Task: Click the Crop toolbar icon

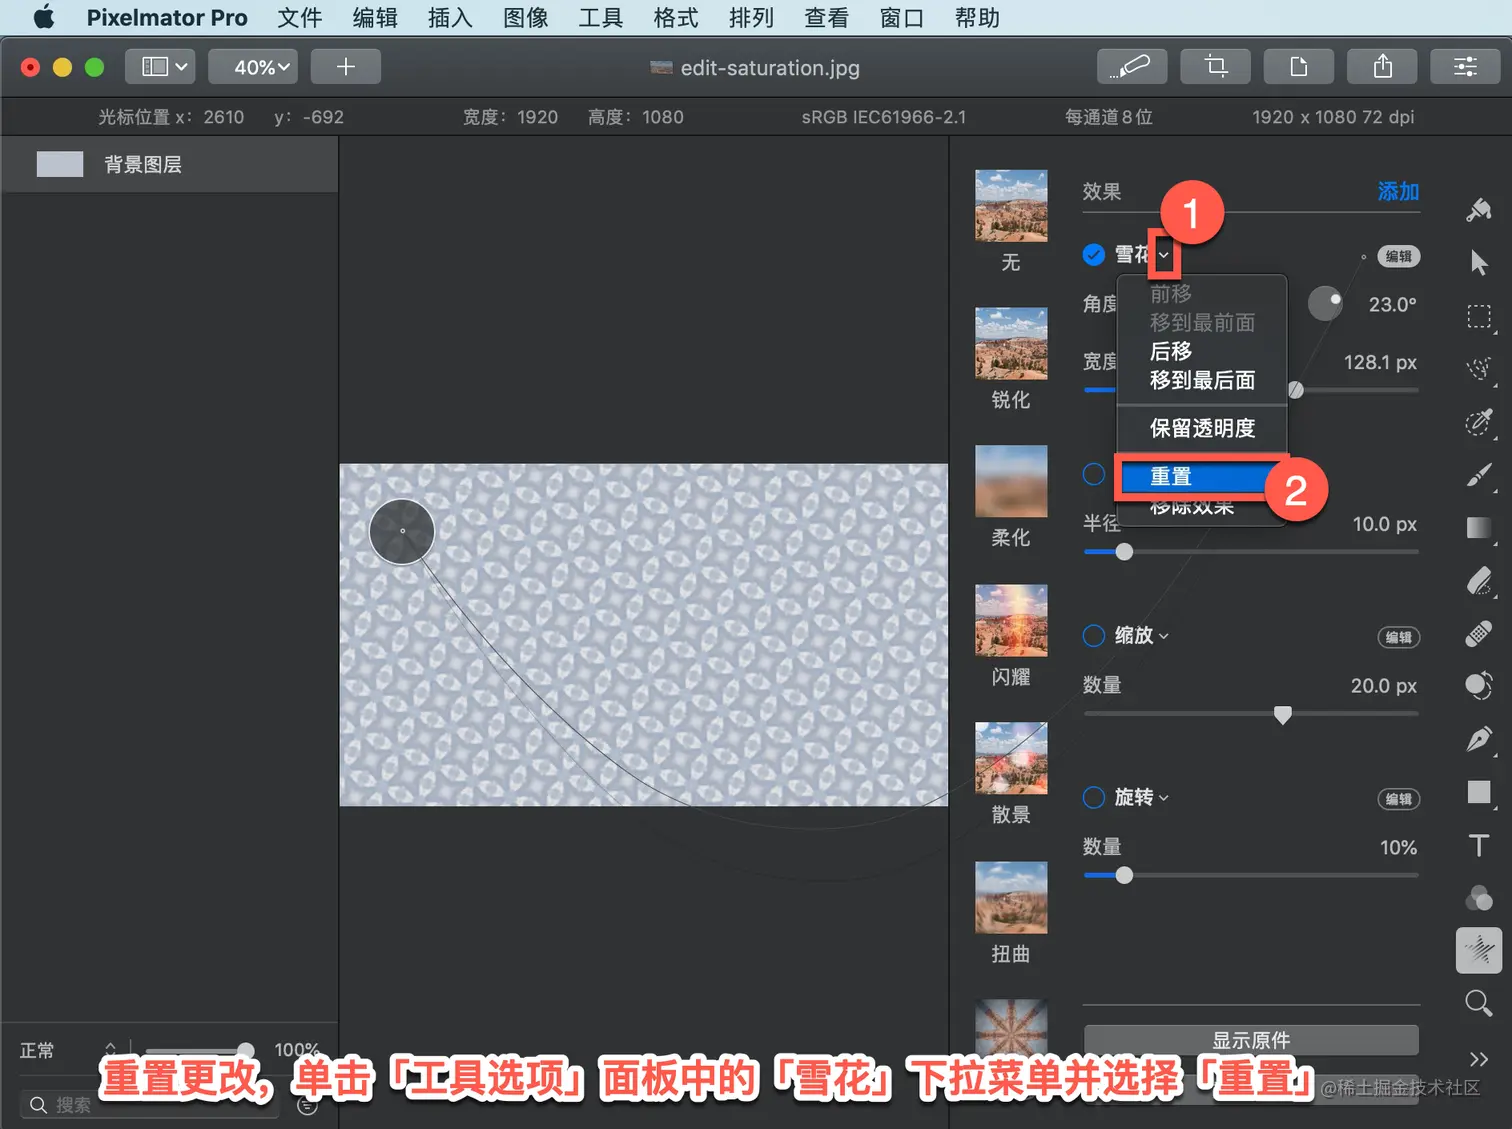Action: (x=1216, y=67)
